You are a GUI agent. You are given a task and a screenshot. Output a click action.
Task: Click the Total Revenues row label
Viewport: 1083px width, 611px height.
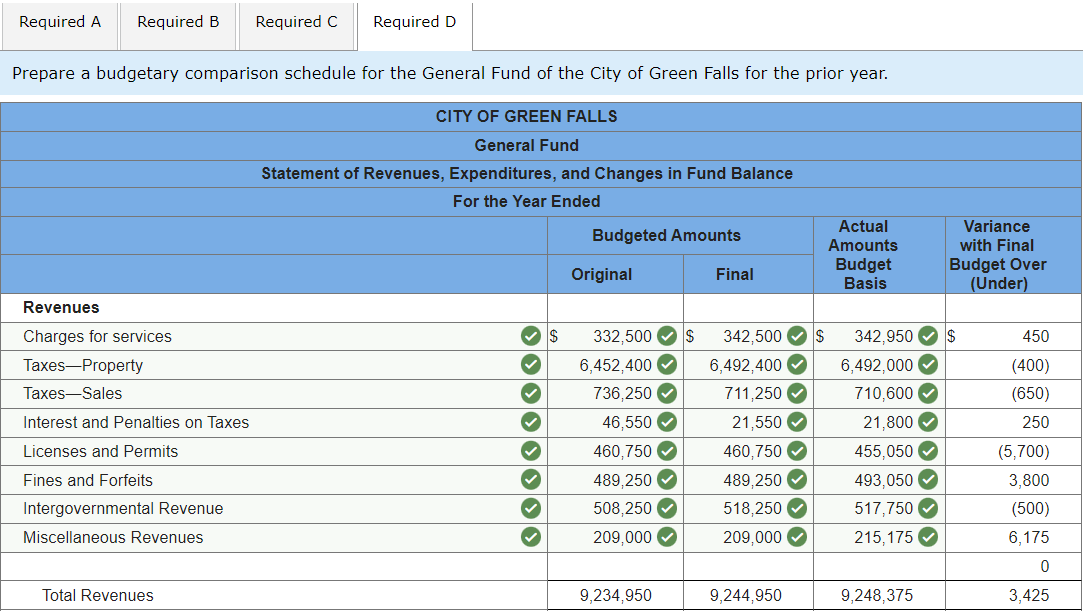pyautogui.click(x=97, y=595)
